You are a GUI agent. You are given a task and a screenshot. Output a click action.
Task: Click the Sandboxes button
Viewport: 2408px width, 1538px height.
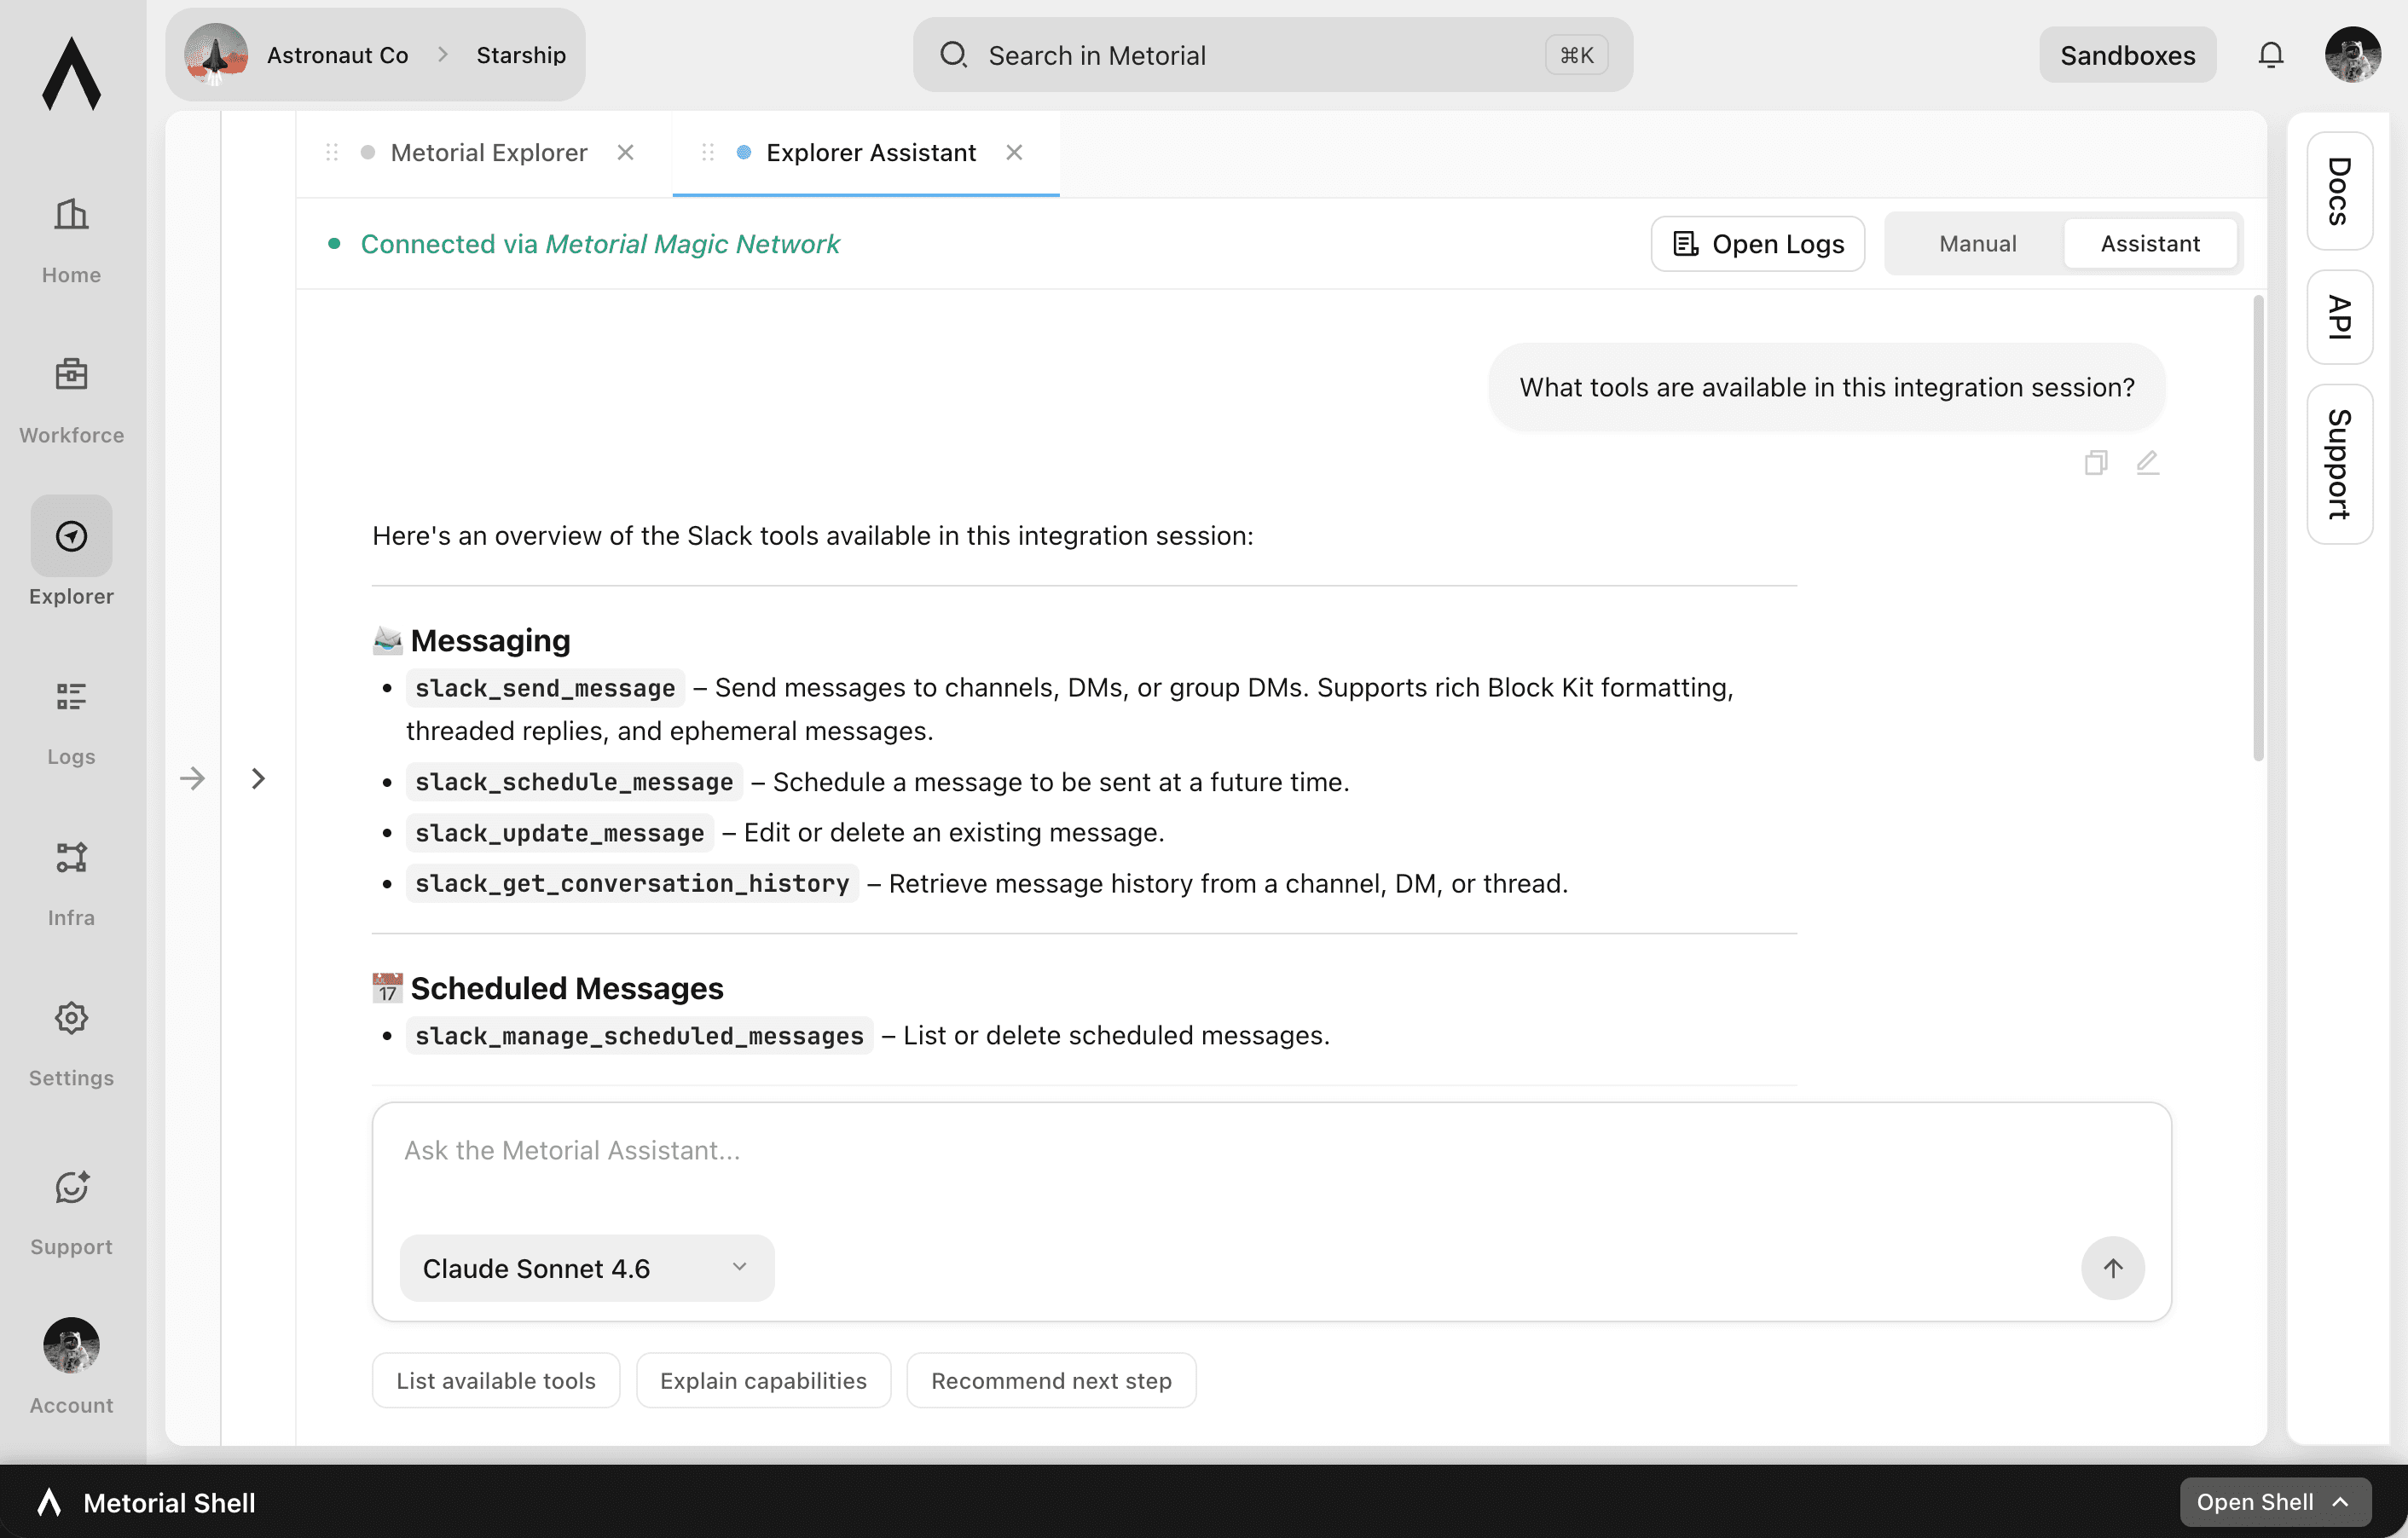click(2127, 55)
